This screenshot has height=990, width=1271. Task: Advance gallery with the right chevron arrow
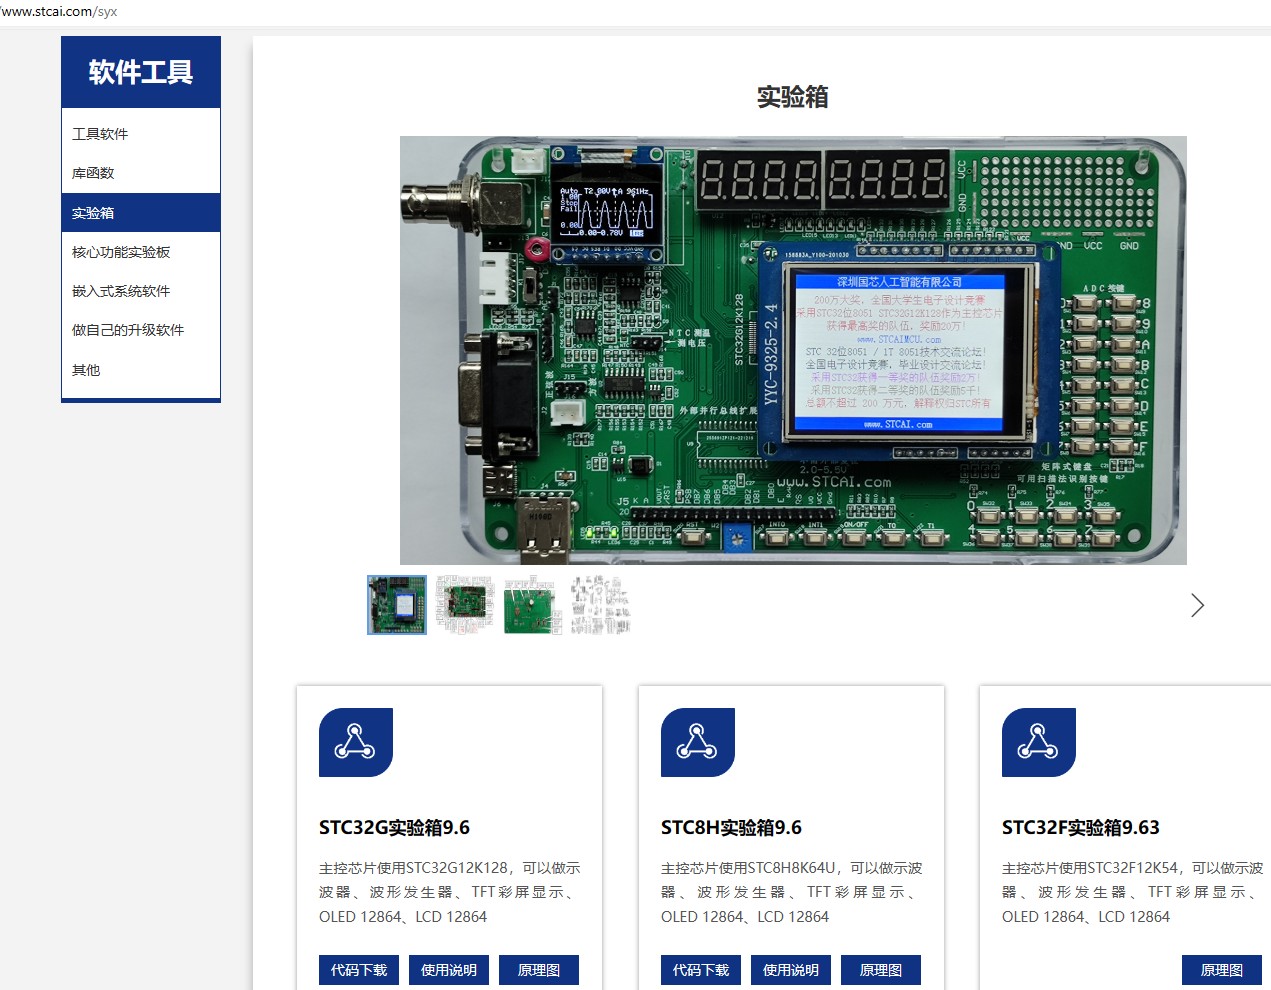pos(1197,605)
